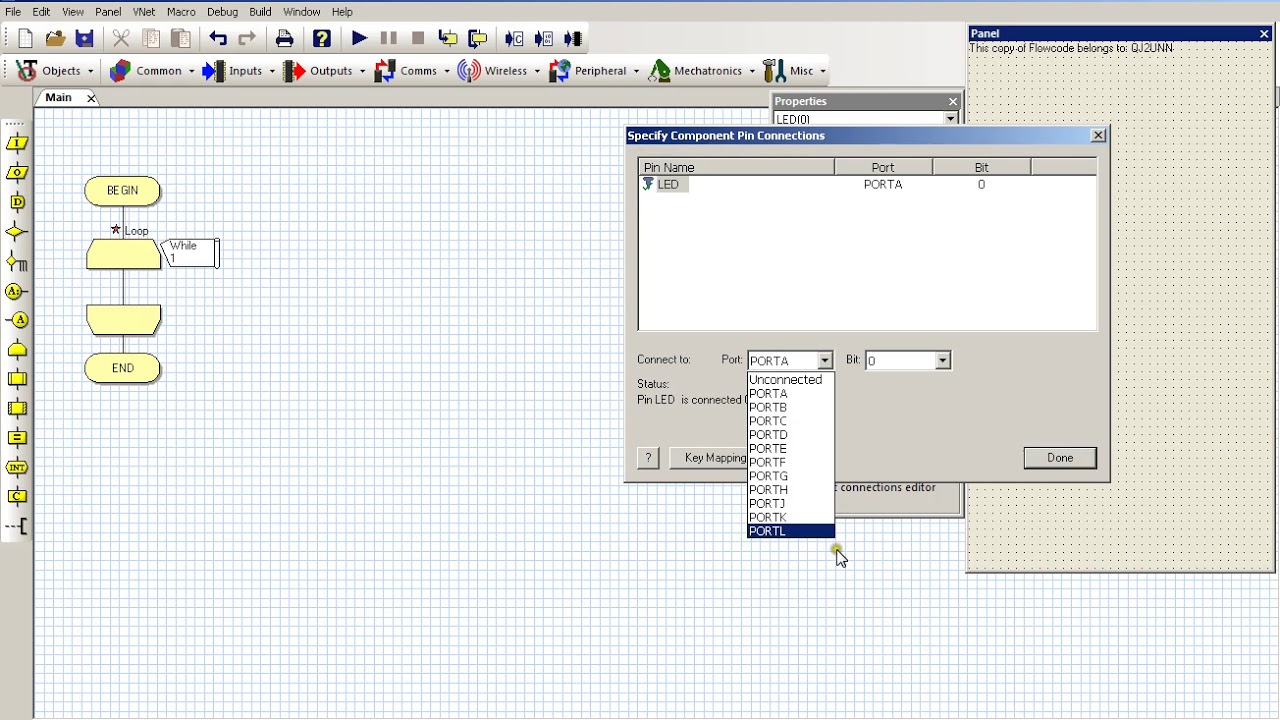
Task: Select the Output flowchart icon in sidebar
Action: coord(17,172)
